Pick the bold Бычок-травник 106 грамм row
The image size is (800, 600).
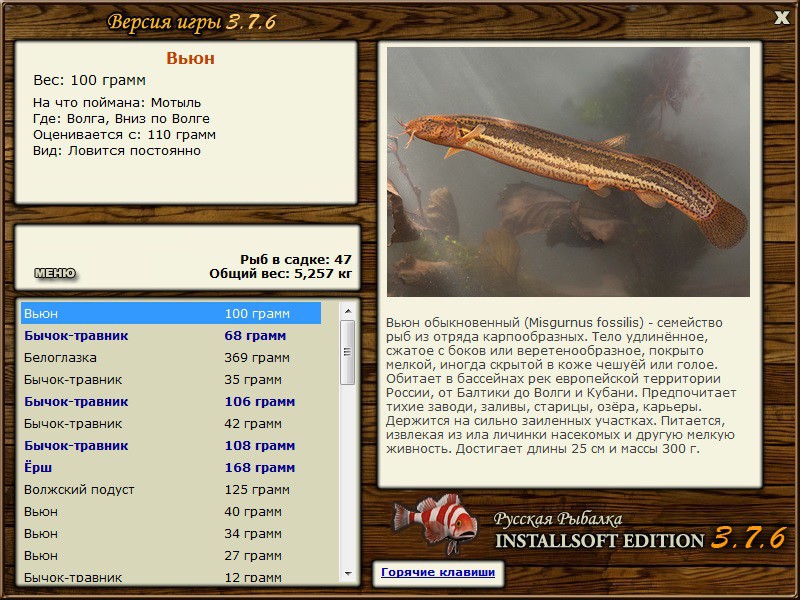pyautogui.click(x=170, y=402)
